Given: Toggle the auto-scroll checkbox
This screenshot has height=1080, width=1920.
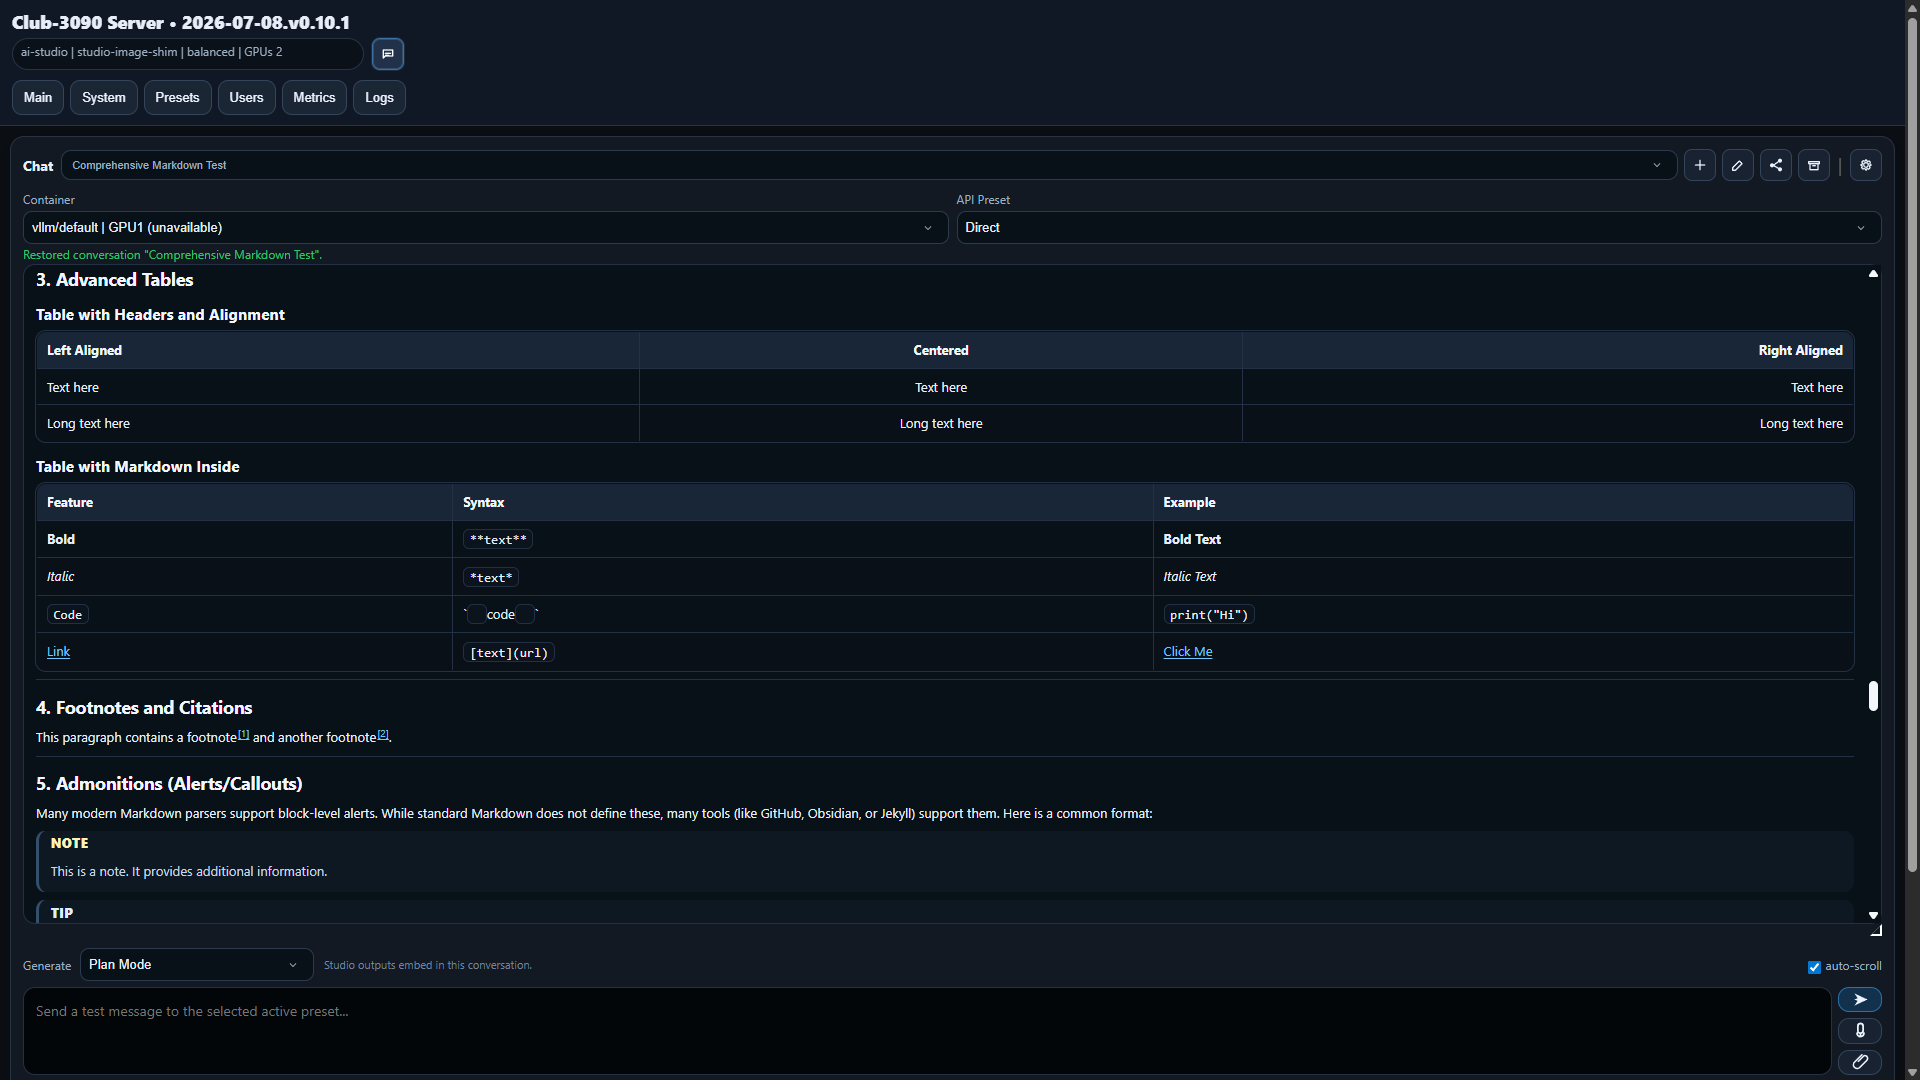Looking at the screenshot, I should [x=1814, y=967].
